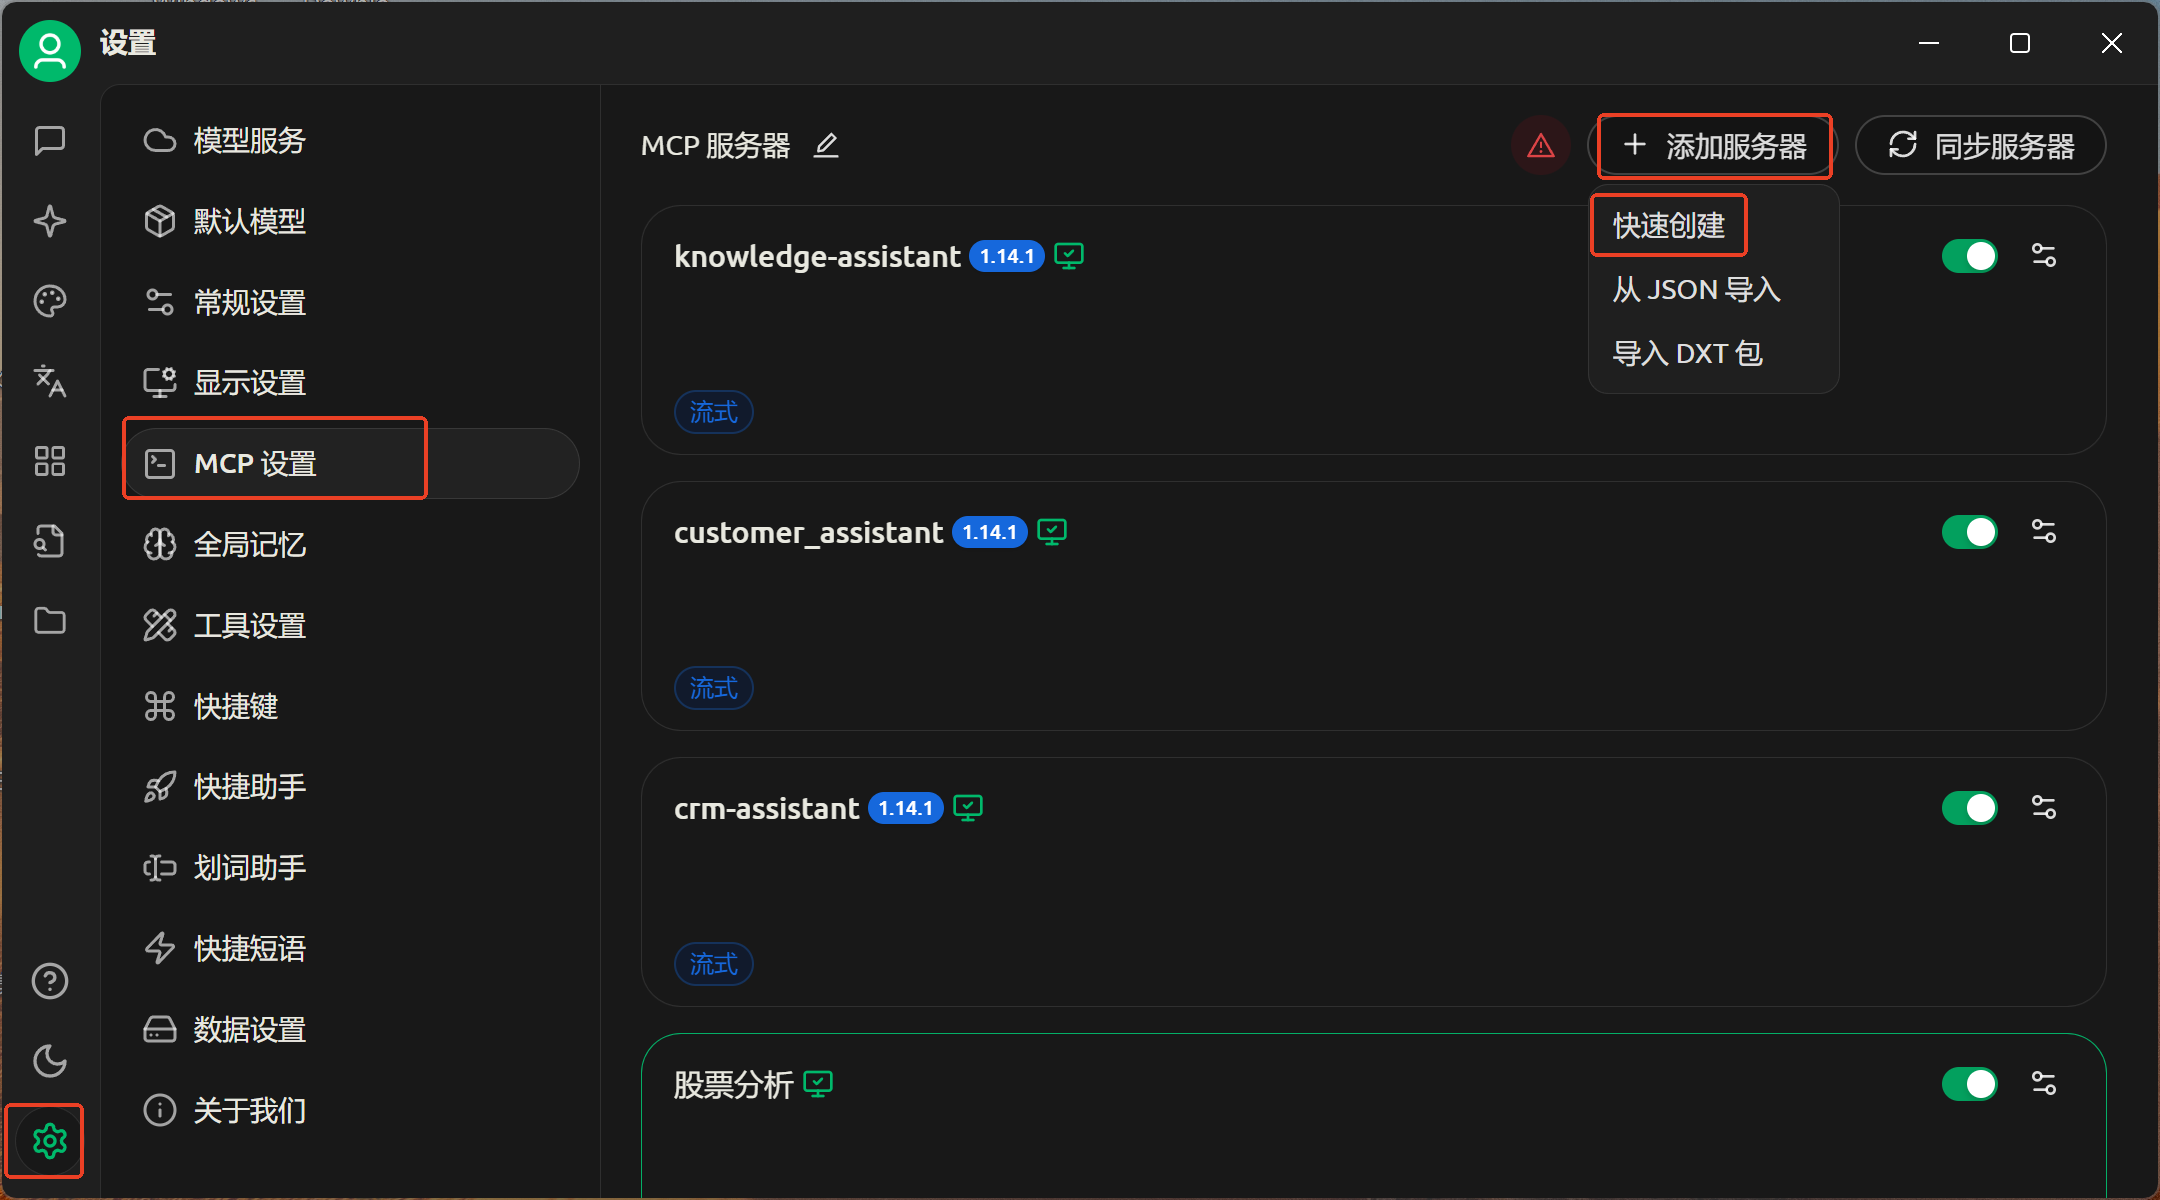Viewport: 2160px width, 1200px height.
Task: Switch theme with the moon icon
Action: 49,1061
